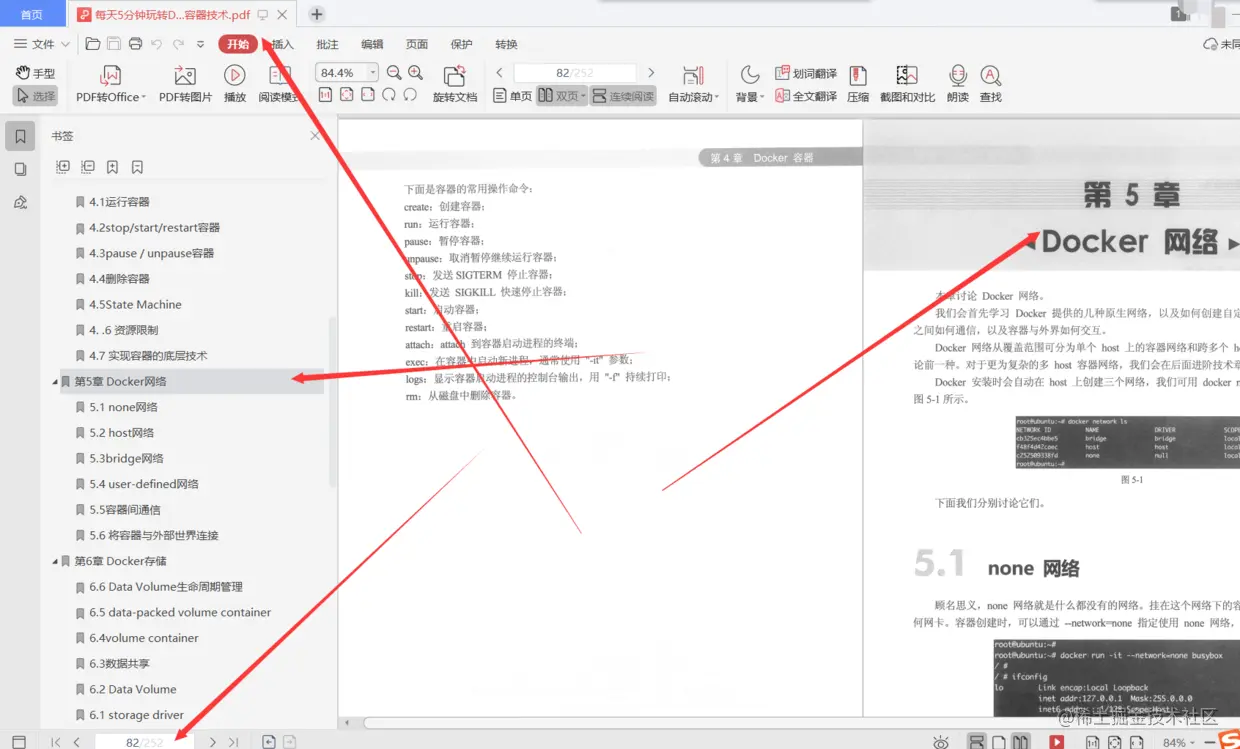1240x749 pixels.
Task: Select the actual-size zoom icon
Action: (x=325, y=95)
